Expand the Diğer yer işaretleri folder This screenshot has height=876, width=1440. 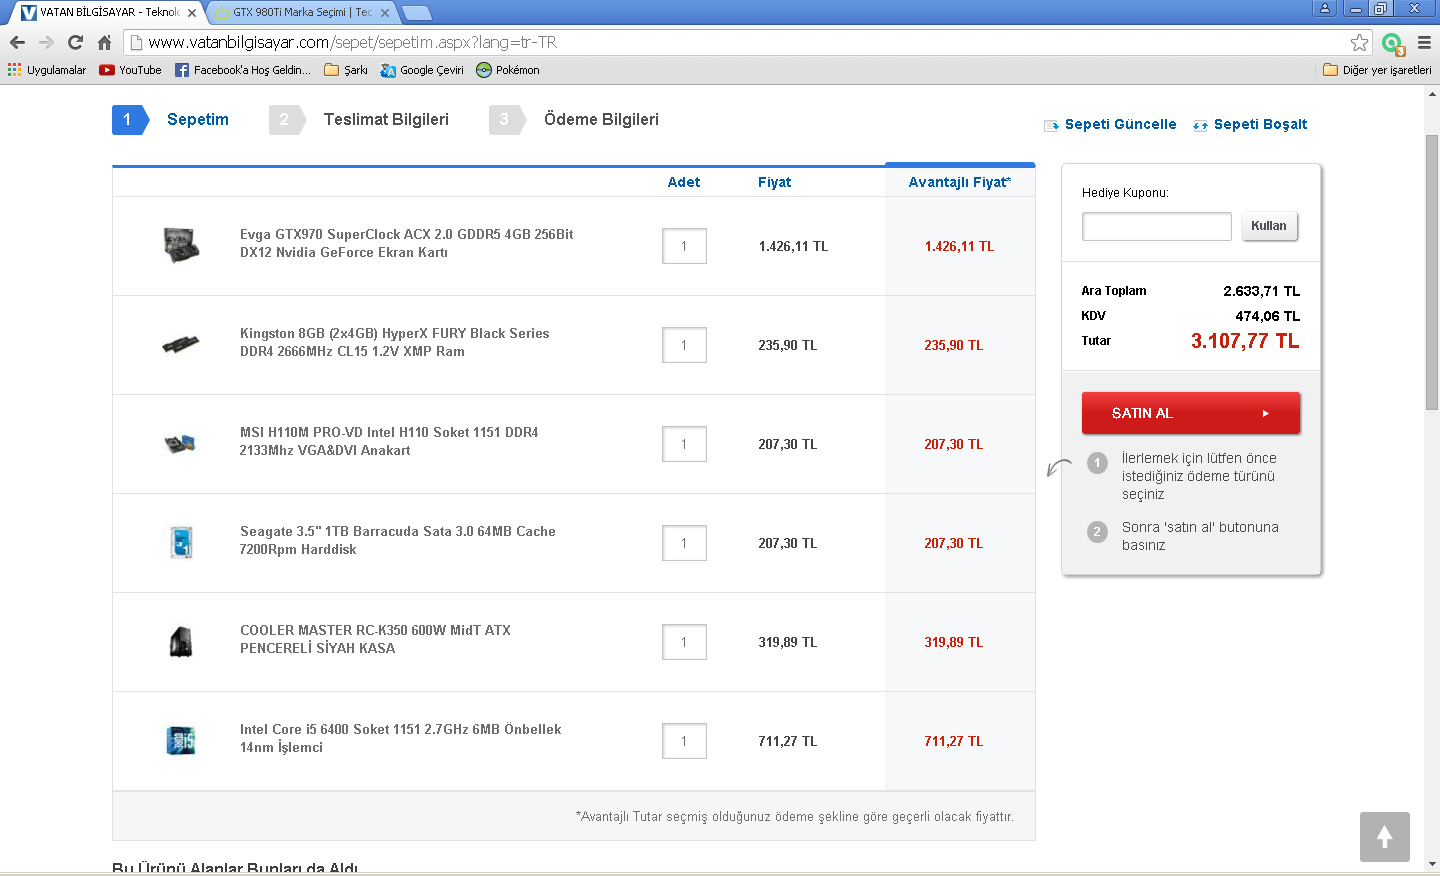tap(1377, 70)
